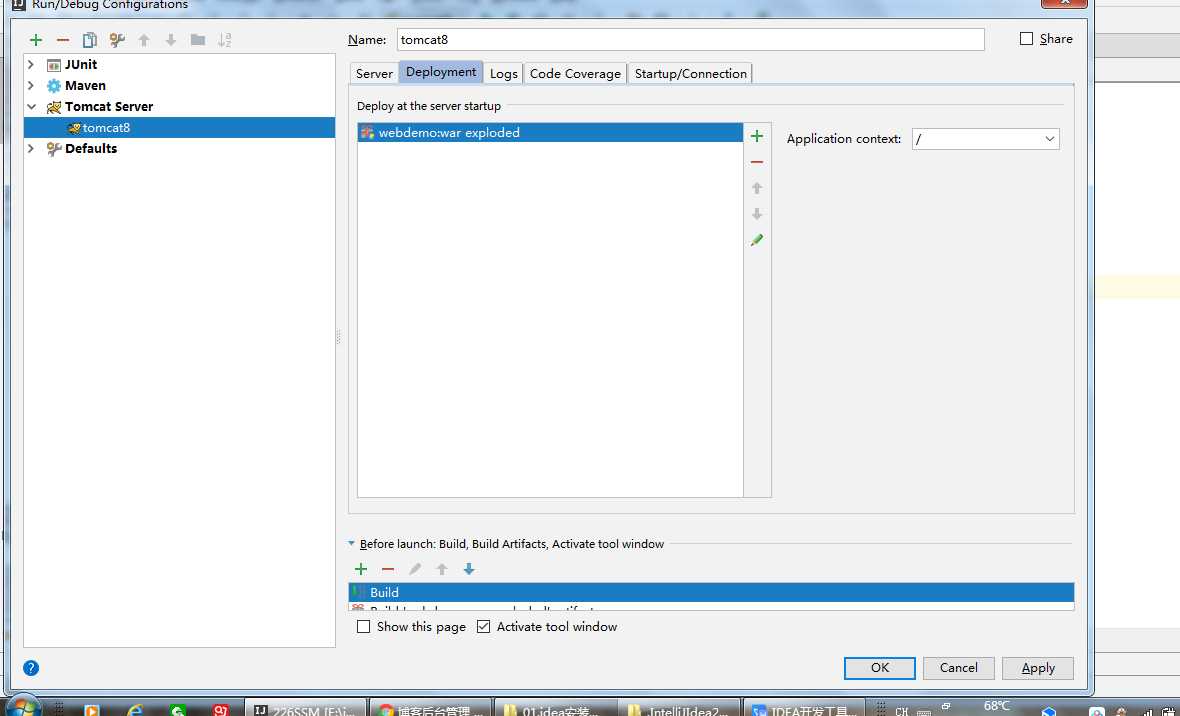1180x716 pixels.
Task: Edit before-launch task pencil icon
Action: pos(415,569)
